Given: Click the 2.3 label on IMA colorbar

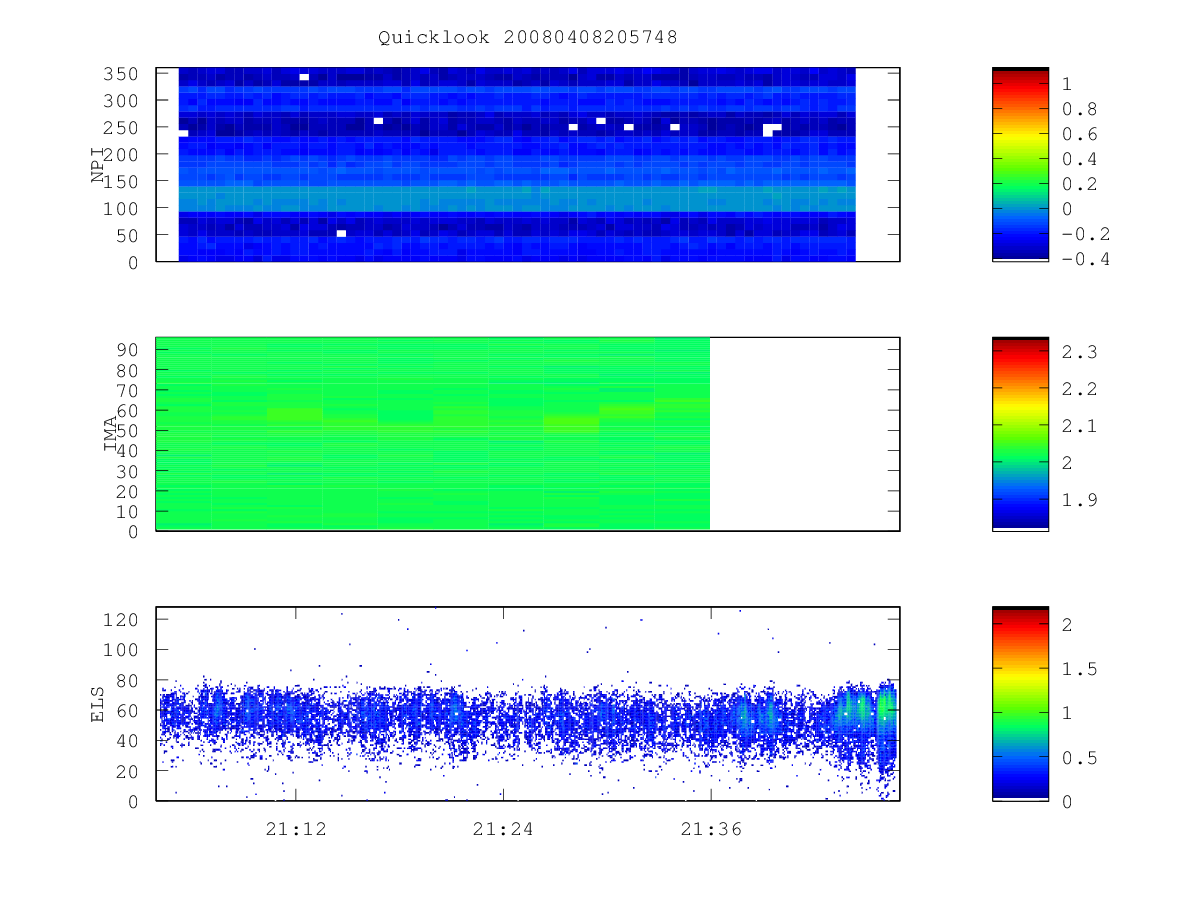Looking at the screenshot, I should click(1078, 352).
